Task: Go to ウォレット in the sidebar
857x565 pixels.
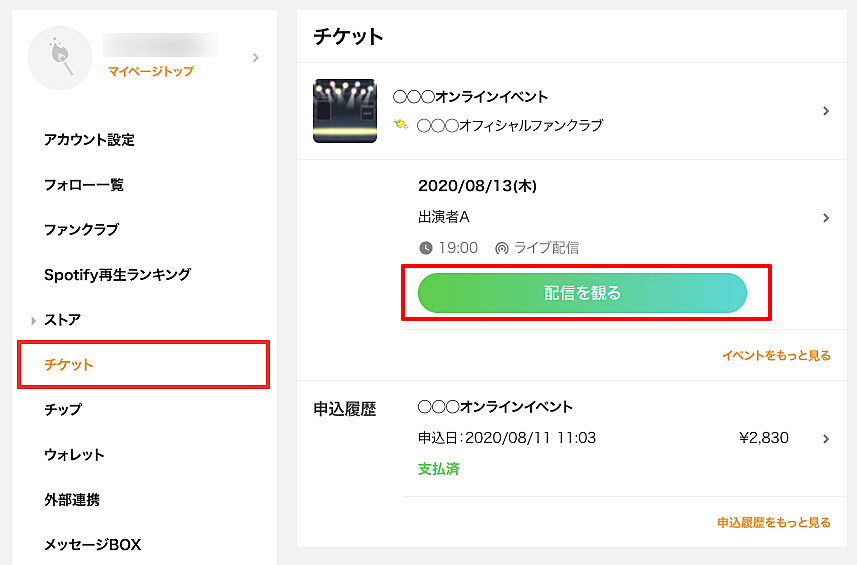Action: pyautogui.click(x=74, y=455)
